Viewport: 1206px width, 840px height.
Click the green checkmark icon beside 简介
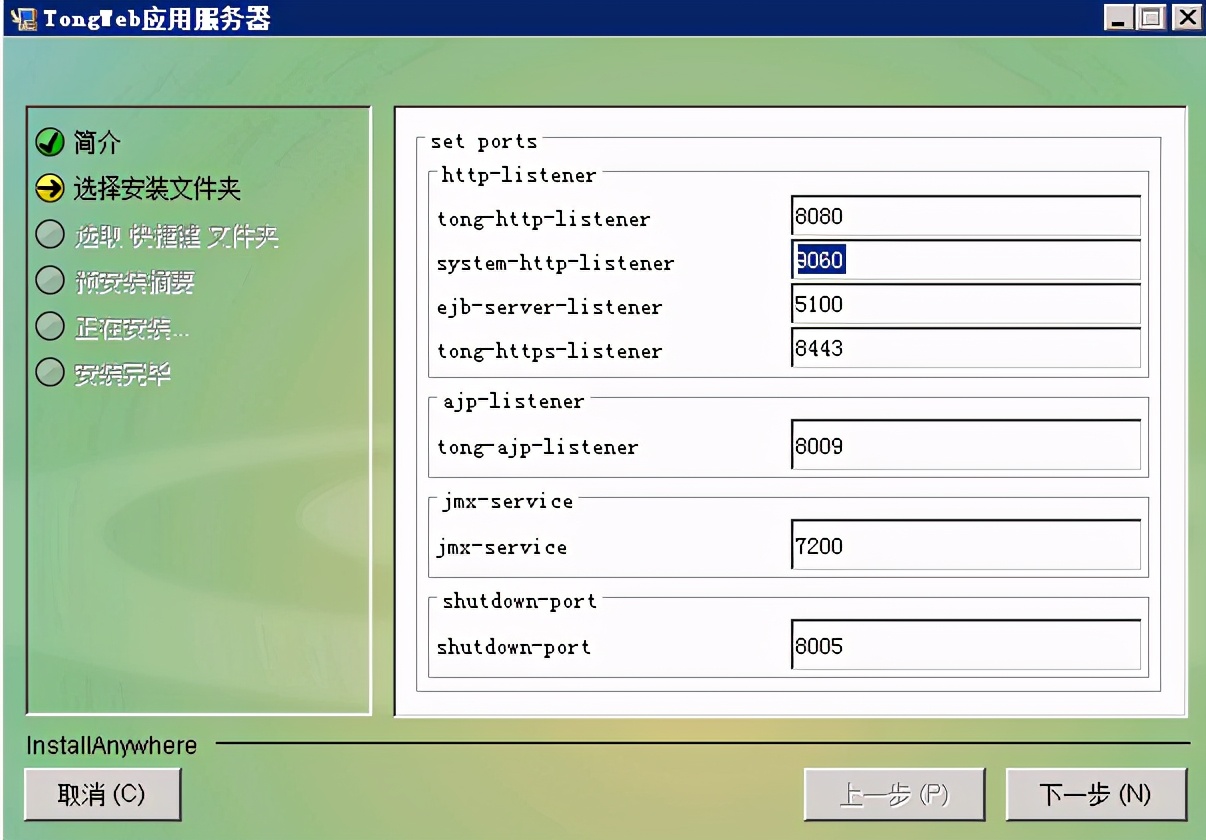49,143
